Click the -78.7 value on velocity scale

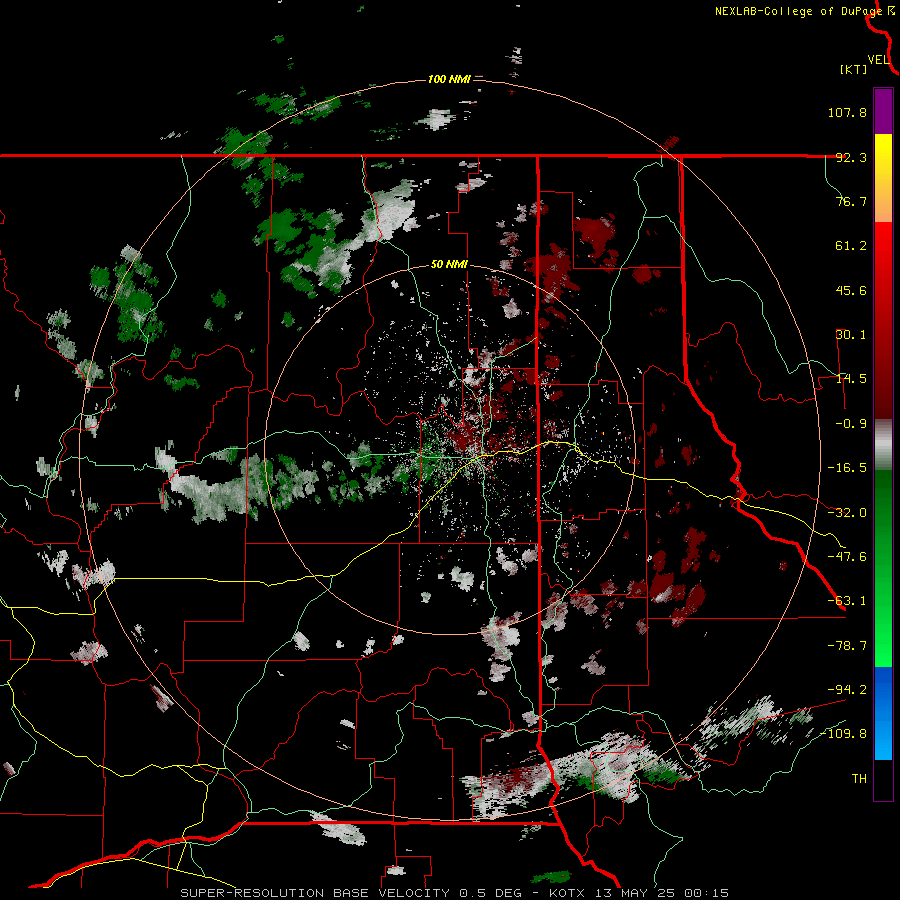pyautogui.click(x=847, y=646)
